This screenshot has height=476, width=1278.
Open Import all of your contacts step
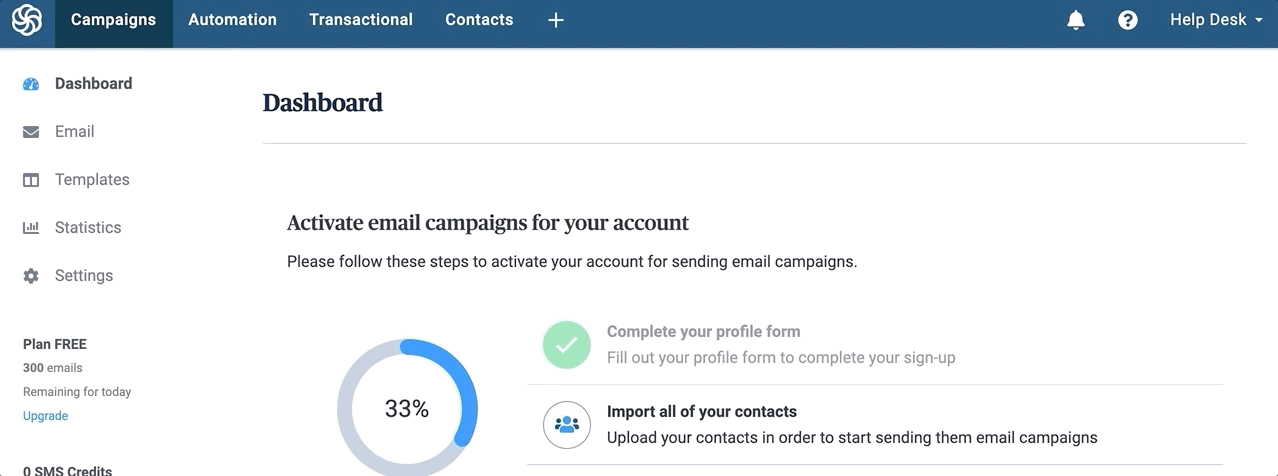pyautogui.click(x=702, y=412)
